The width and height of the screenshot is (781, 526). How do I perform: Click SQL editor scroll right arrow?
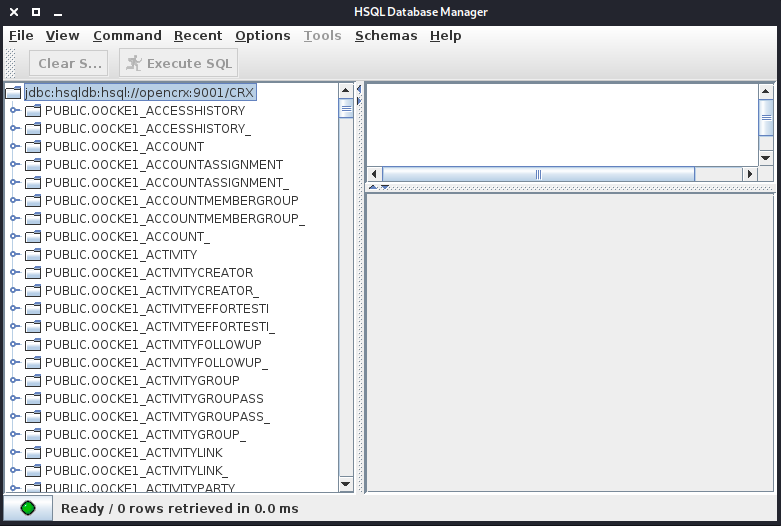point(750,174)
